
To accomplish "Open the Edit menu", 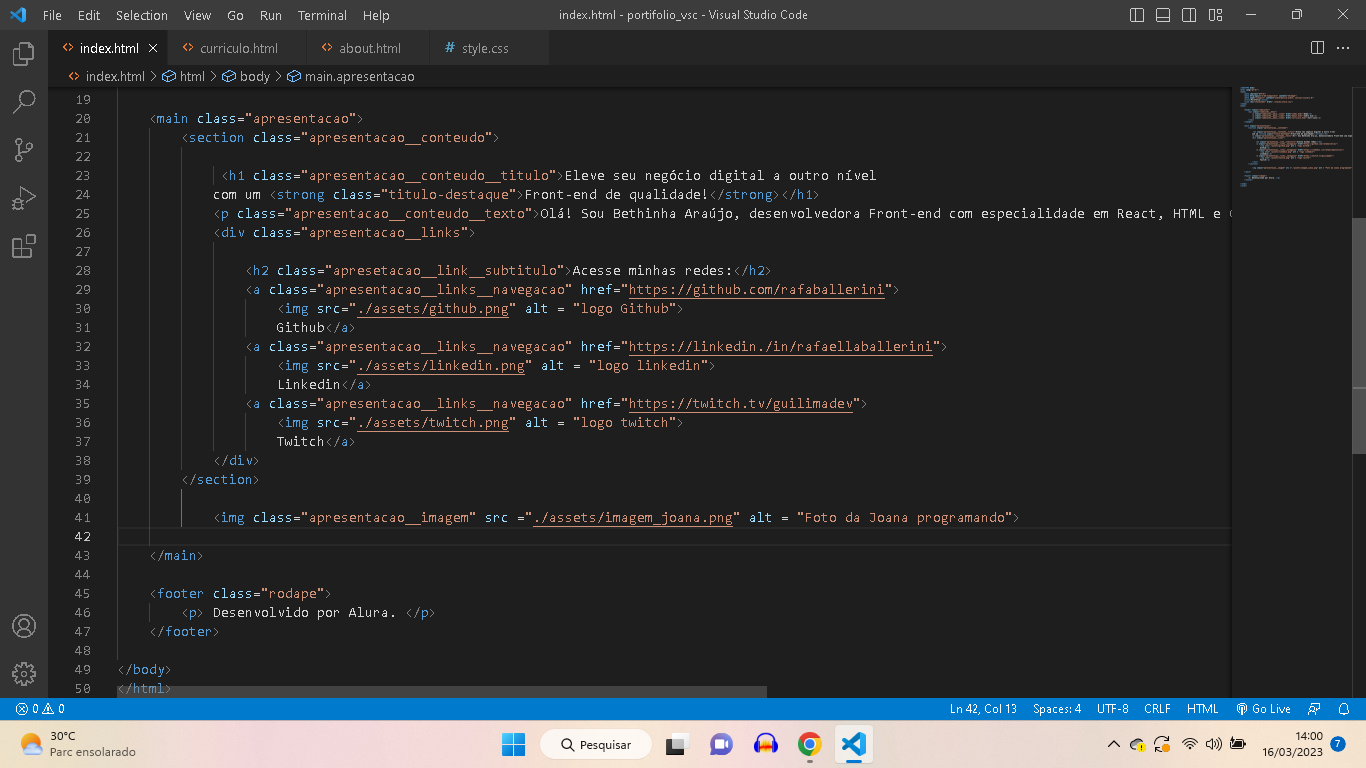I will coord(89,15).
